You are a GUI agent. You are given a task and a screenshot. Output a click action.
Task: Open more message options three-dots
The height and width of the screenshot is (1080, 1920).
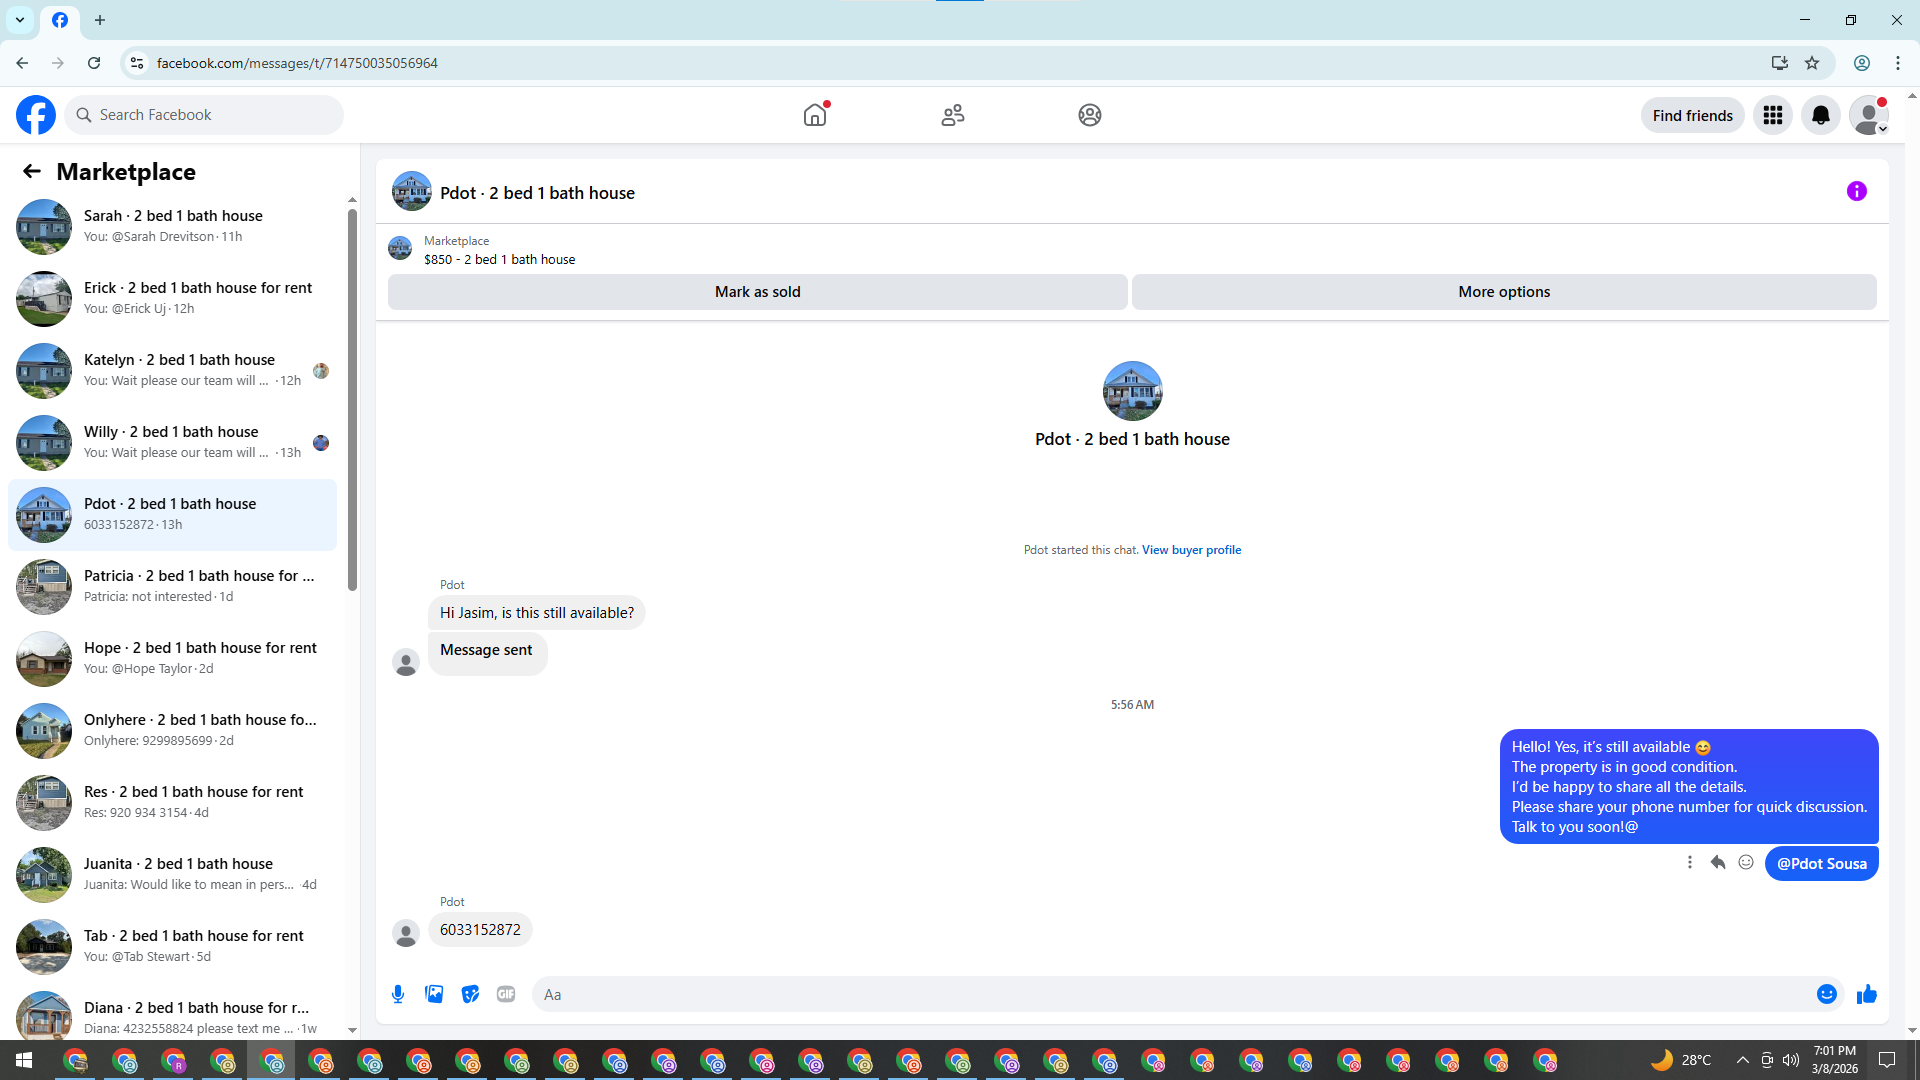click(x=1690, y=862)
